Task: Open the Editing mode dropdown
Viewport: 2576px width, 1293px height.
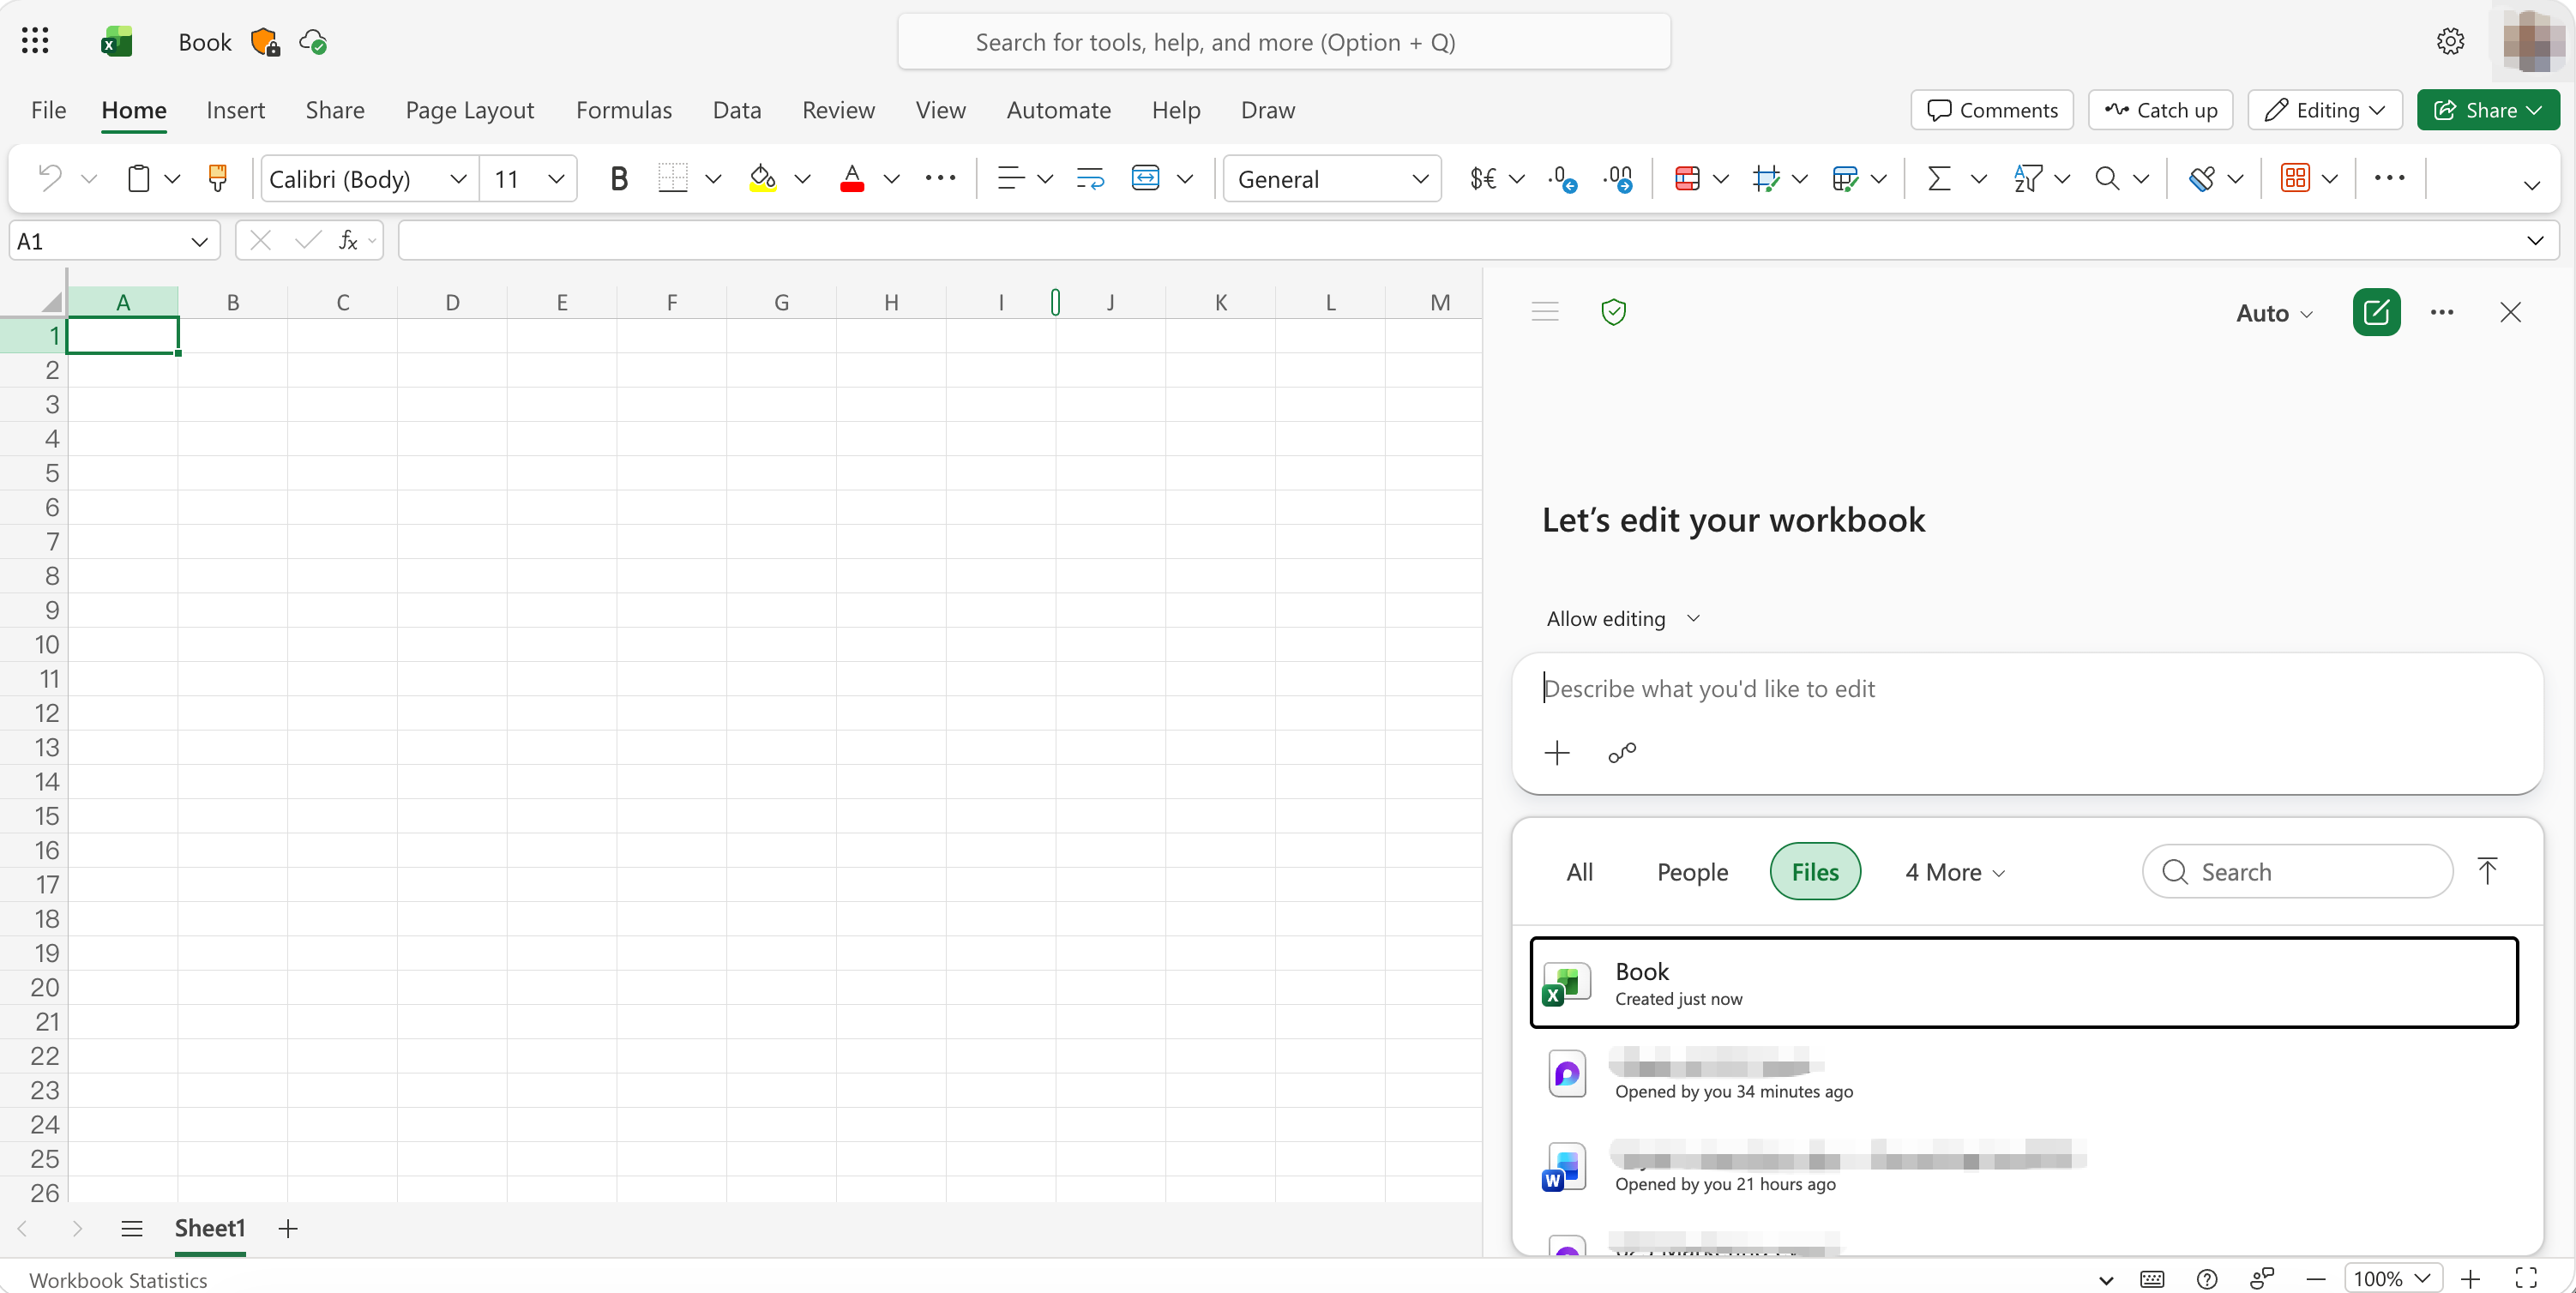Action: click(2325, 110)
